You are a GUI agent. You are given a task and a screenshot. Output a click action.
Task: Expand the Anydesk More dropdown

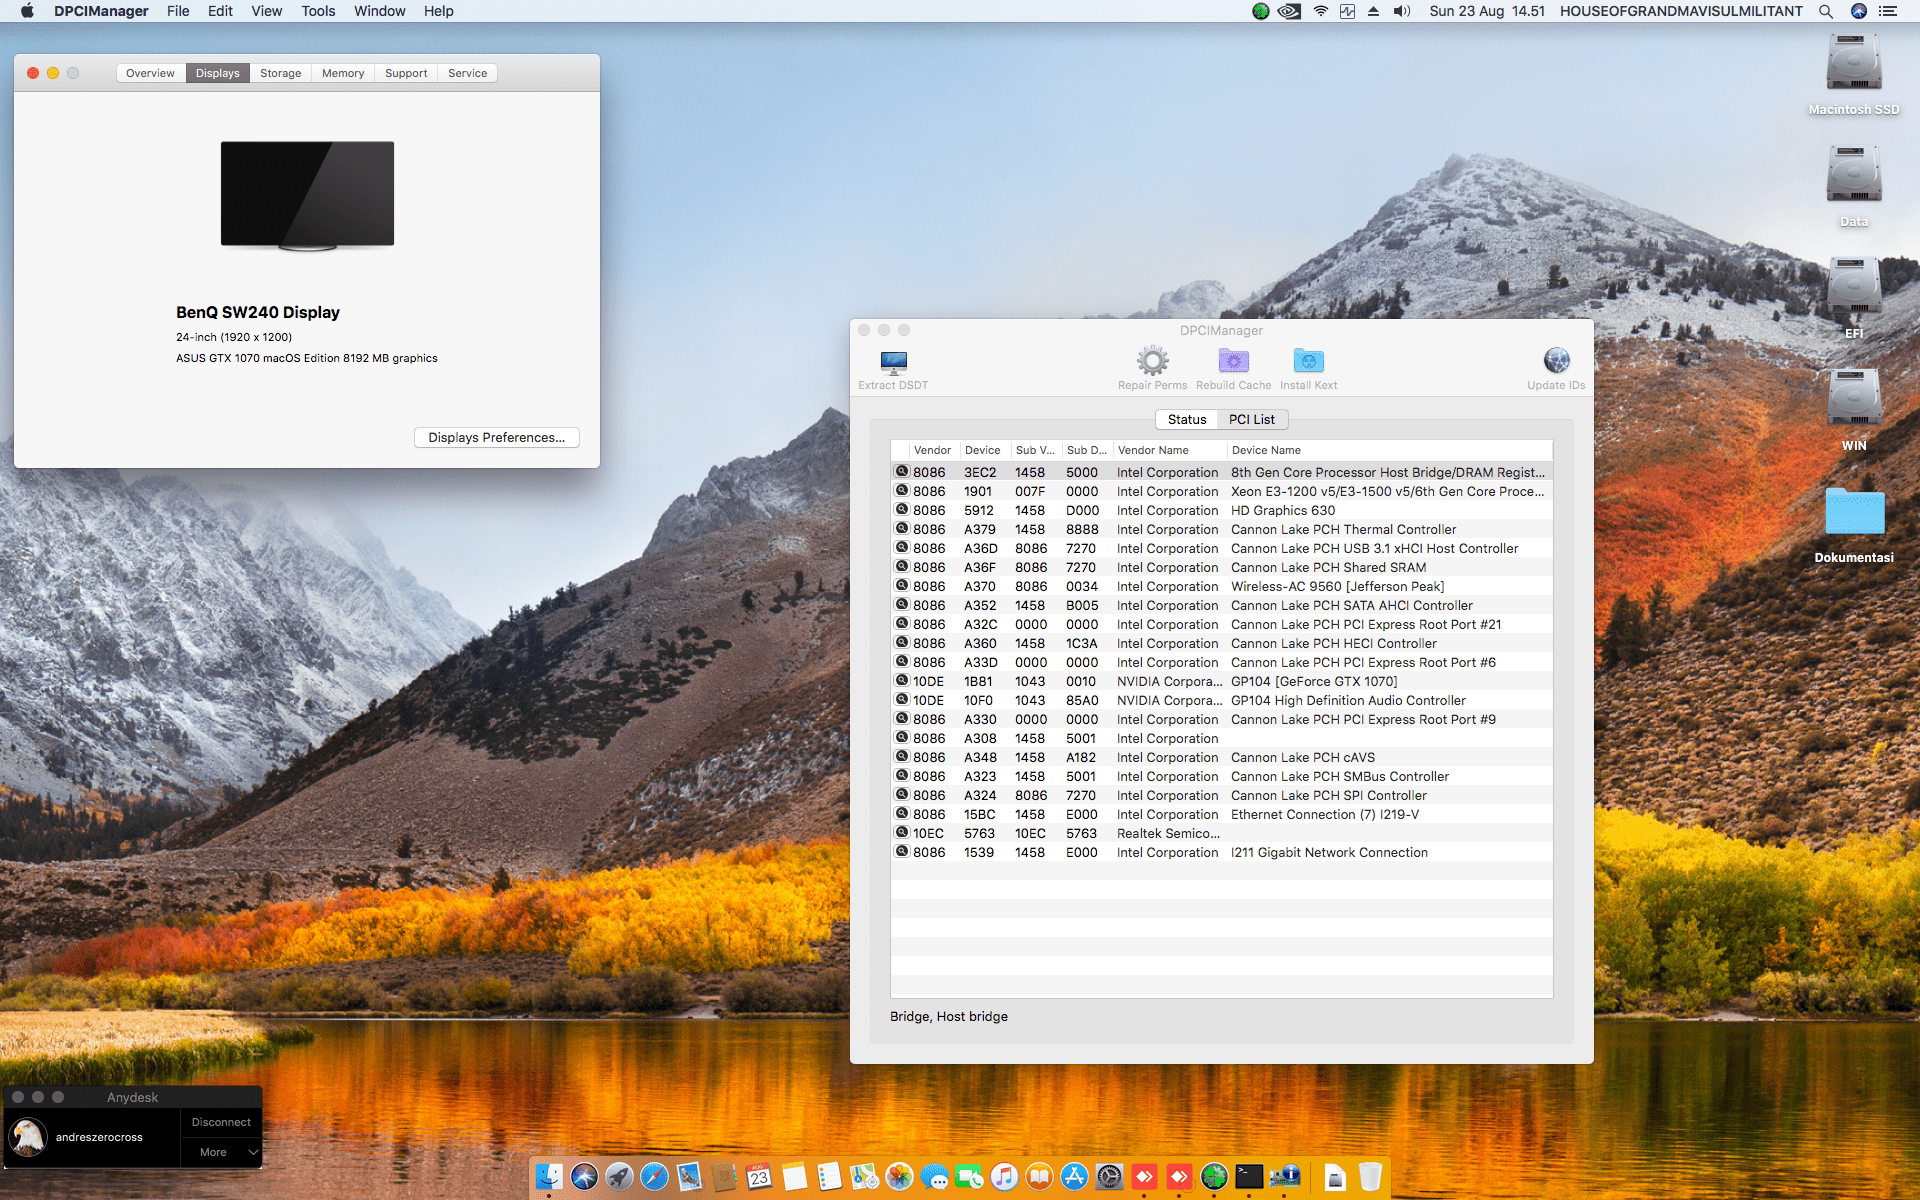pos(222,1152)
